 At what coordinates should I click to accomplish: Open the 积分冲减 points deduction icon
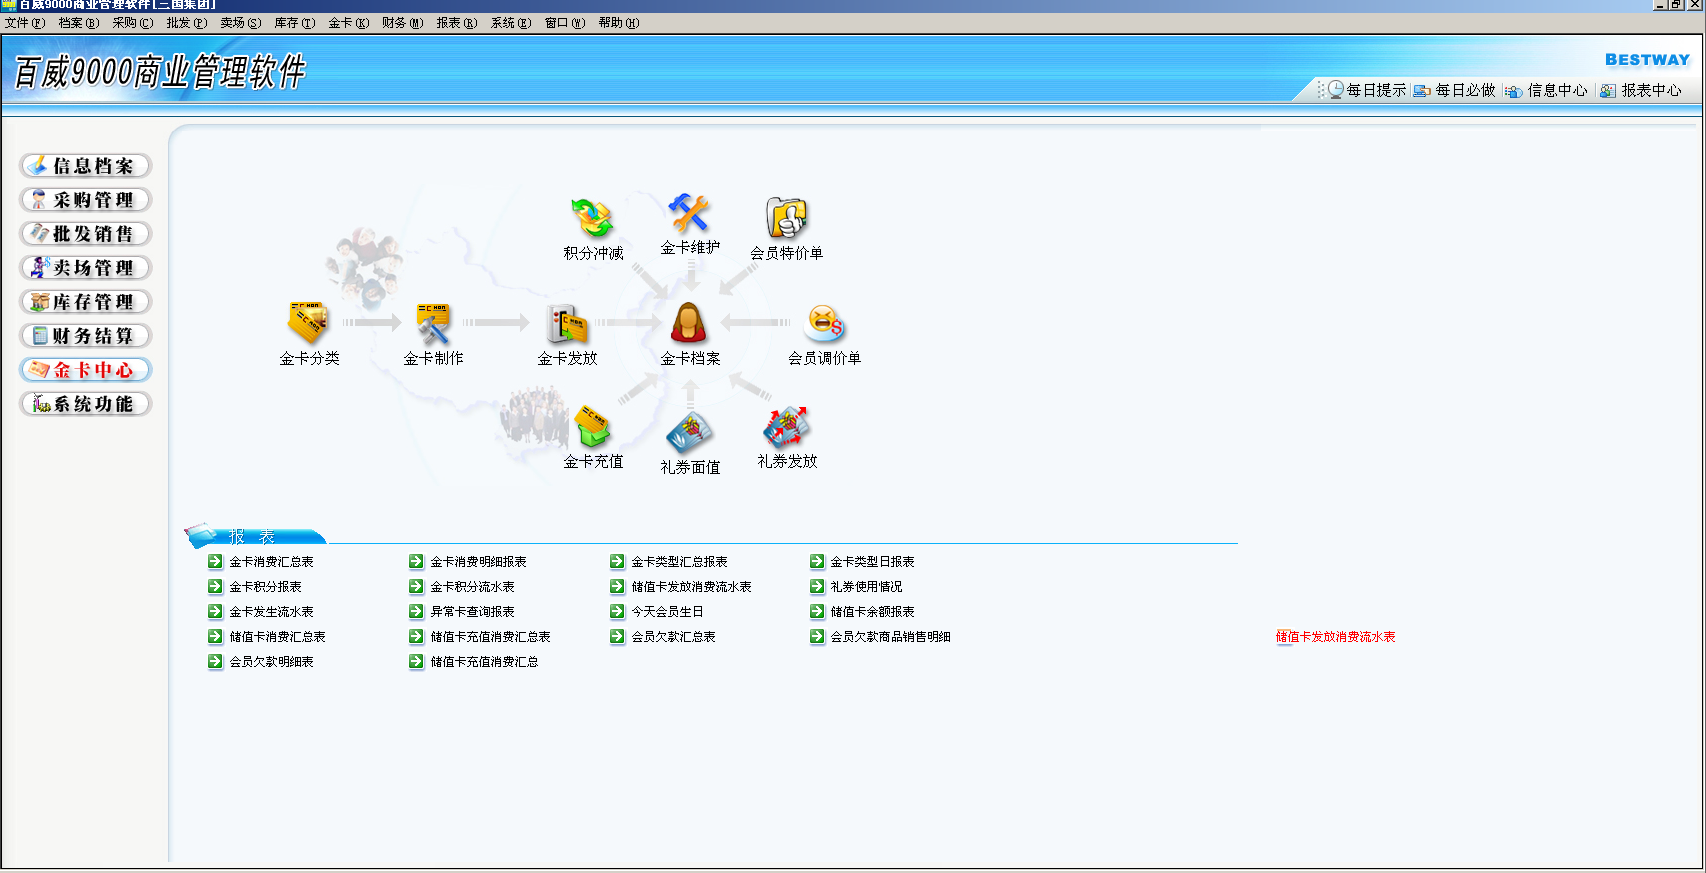pyautogui.click(x=592, y=218)
